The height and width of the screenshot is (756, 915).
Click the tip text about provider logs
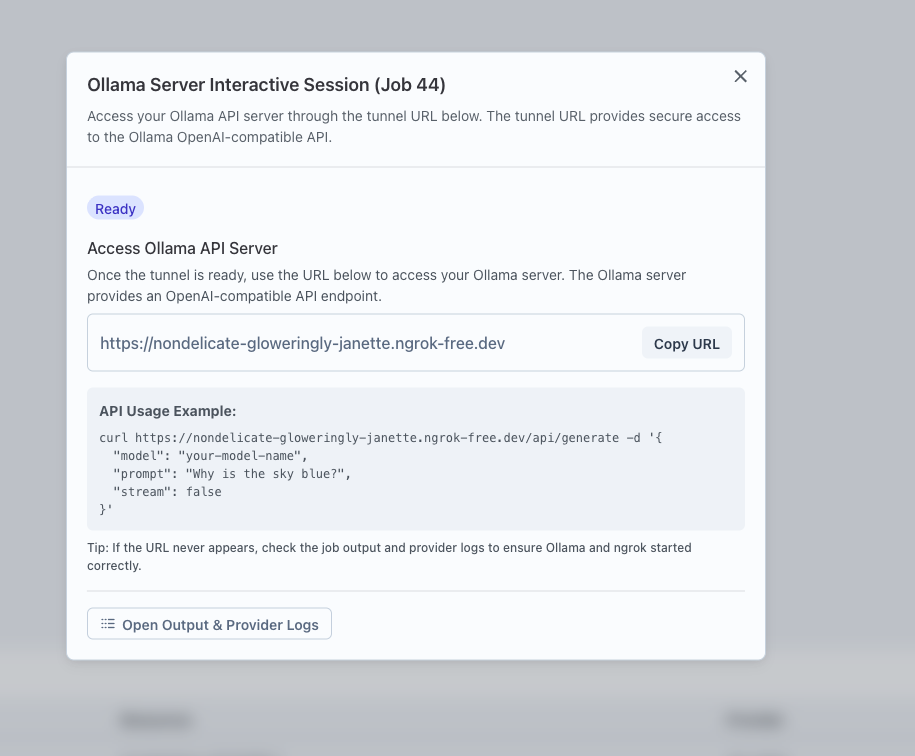[x=389, y=556]
